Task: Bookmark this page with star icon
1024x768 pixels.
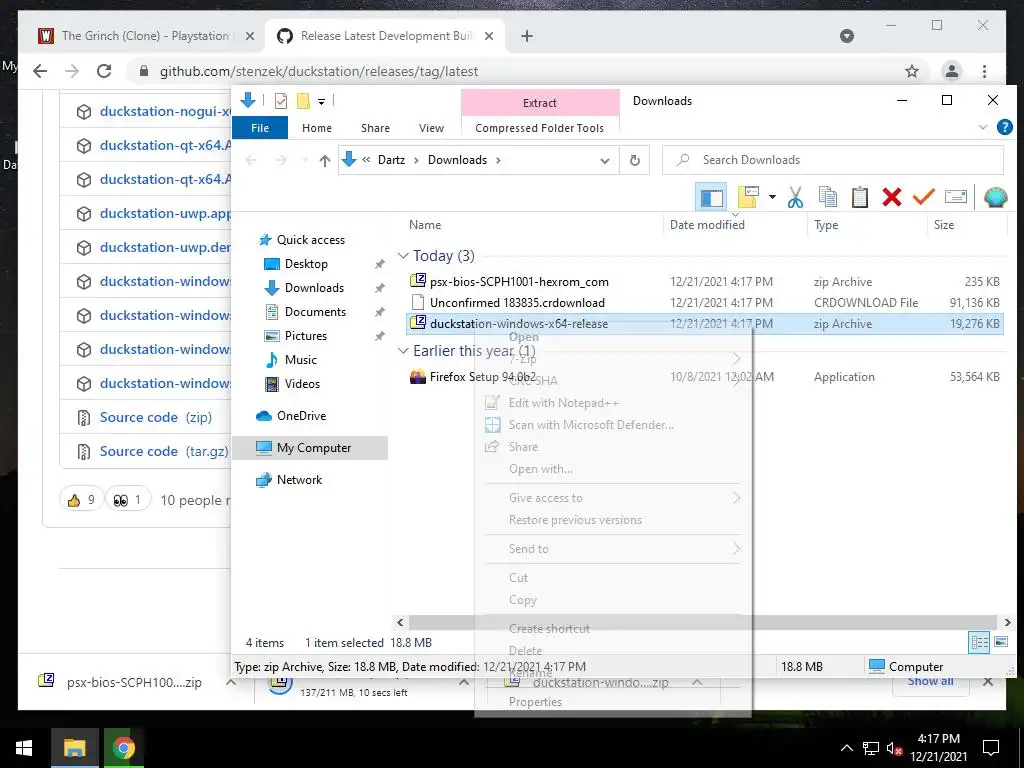Action: pyautogui.click(x=912, y=71)
